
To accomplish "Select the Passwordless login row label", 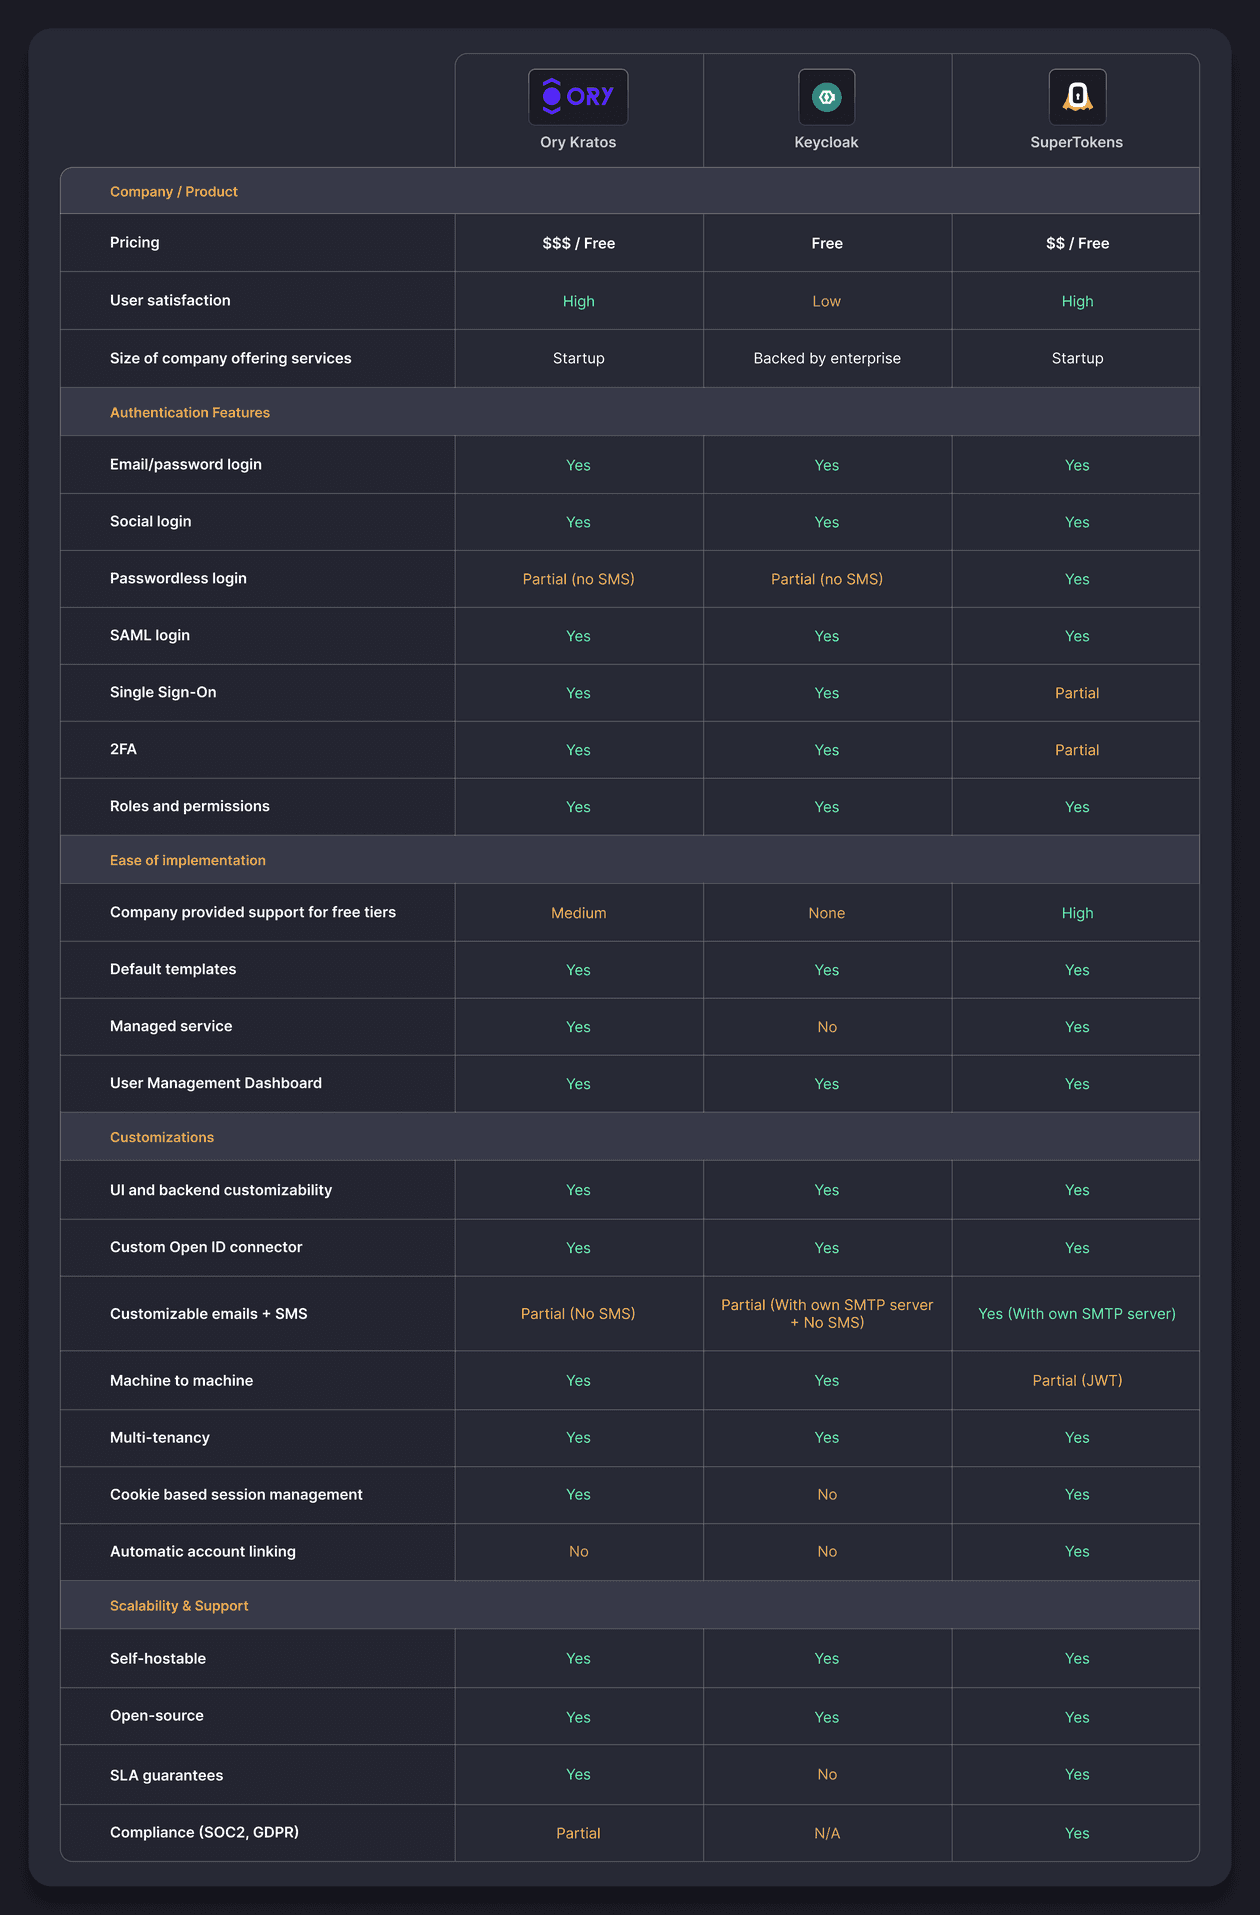I will (x=178, y=578).
